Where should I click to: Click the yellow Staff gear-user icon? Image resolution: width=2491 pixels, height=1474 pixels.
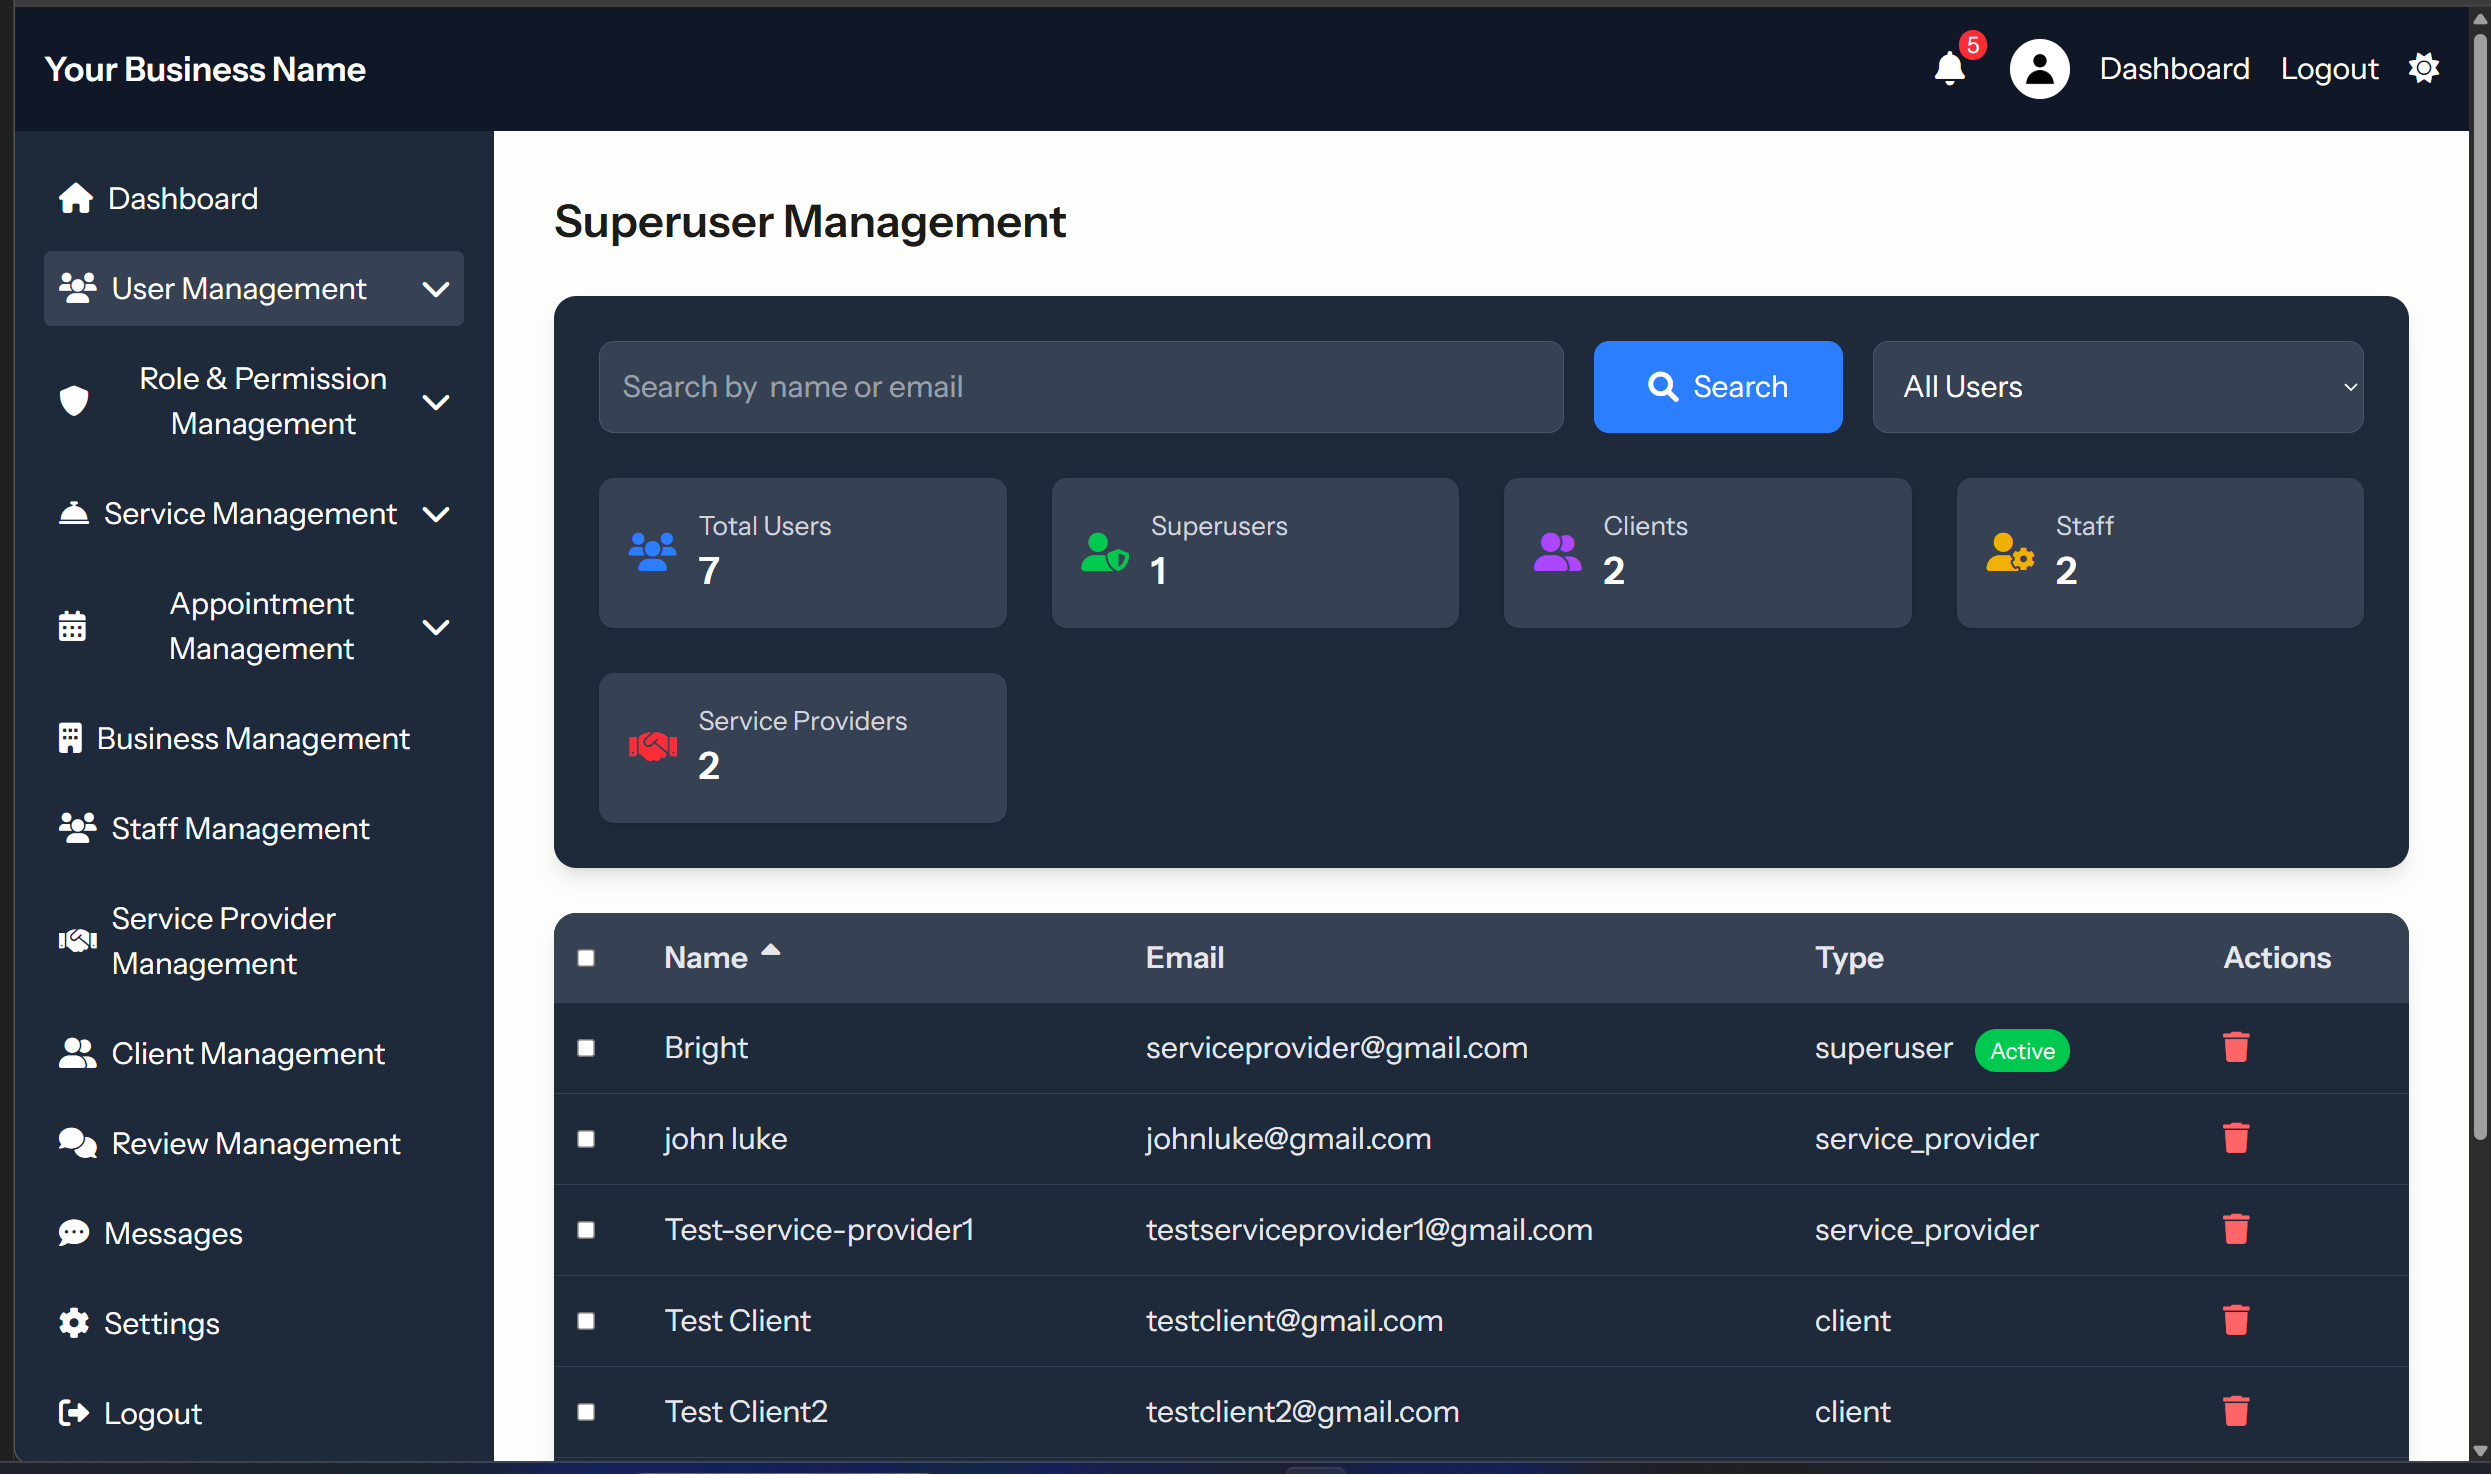[2010, 552]
